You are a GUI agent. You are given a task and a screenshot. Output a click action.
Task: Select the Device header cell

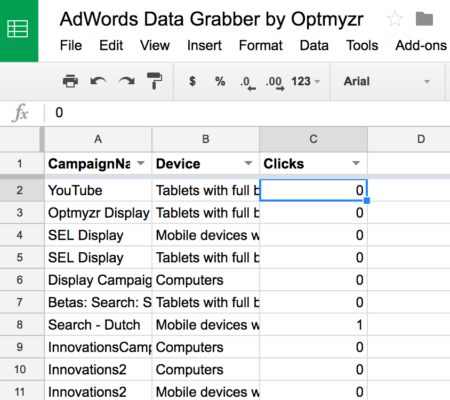[x=206, y=163]
